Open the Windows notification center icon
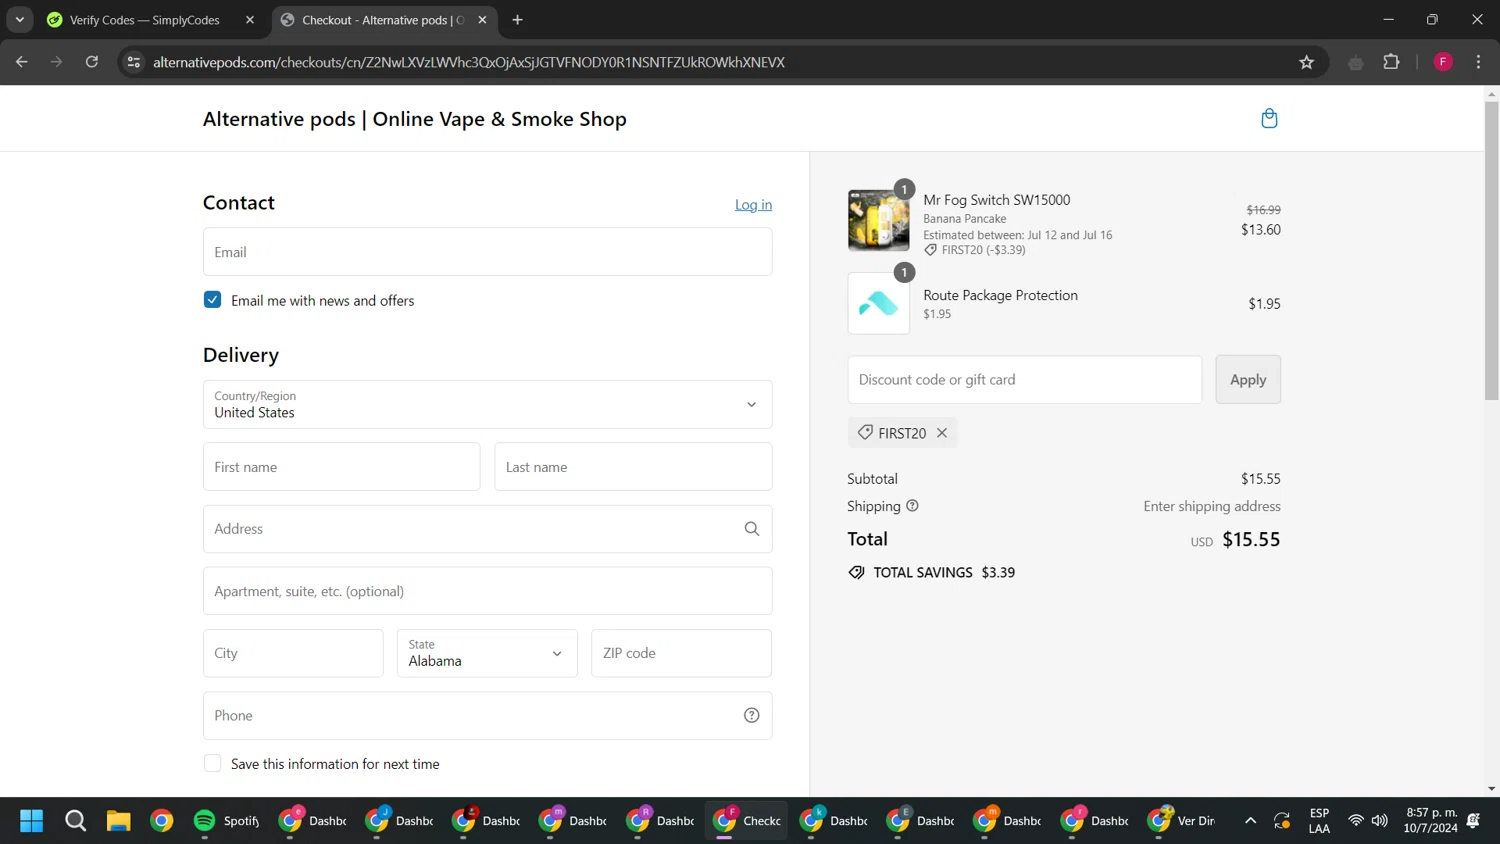Viewport: 1500px width, 844px height. (x=1473, y=821)
